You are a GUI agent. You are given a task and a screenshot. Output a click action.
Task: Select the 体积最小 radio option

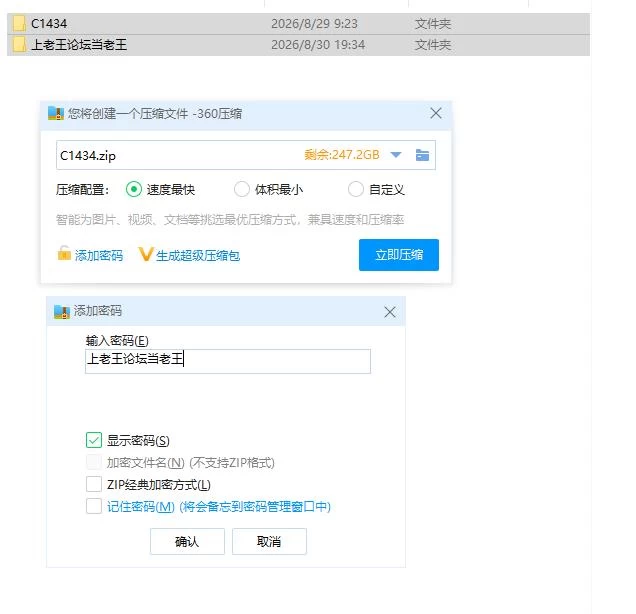pos(242,189)
